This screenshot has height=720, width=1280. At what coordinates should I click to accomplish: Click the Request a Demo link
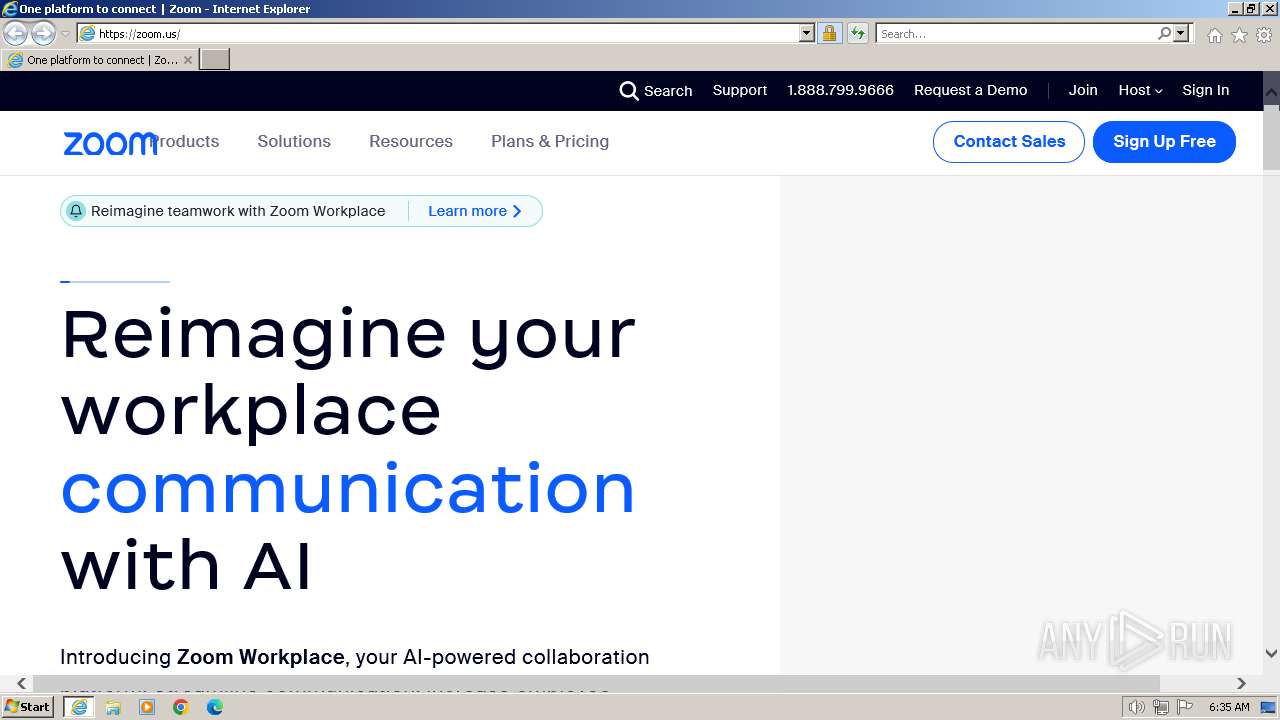(970, 90)
